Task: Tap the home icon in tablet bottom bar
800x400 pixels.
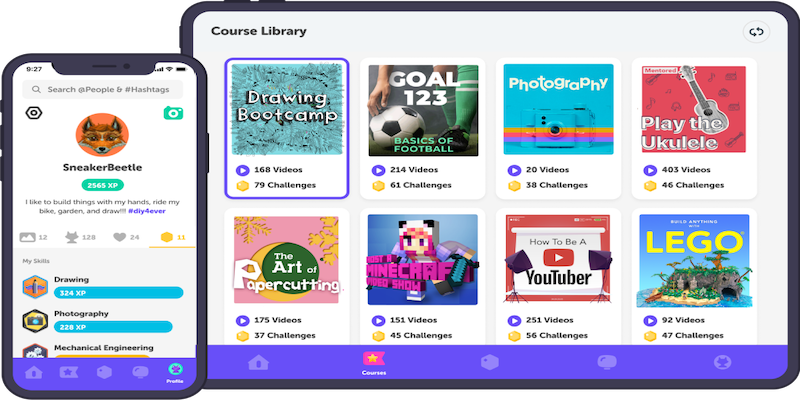Action: (258, 363)
